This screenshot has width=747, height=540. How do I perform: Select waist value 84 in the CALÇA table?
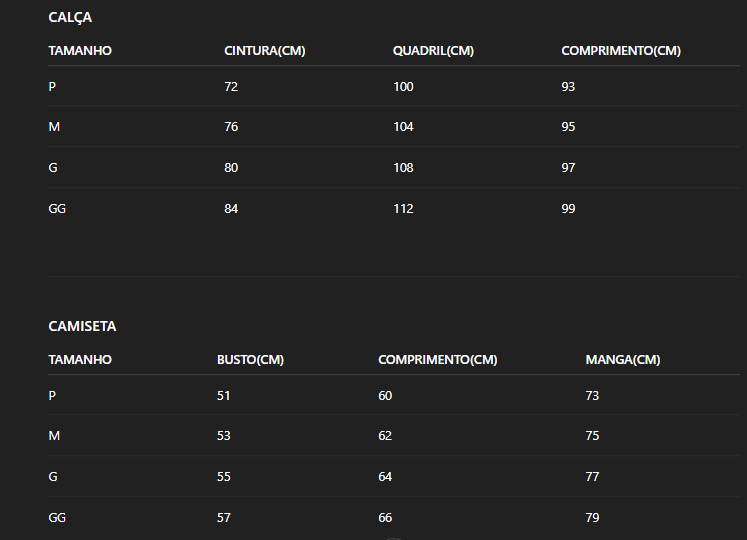click(231, 209)
